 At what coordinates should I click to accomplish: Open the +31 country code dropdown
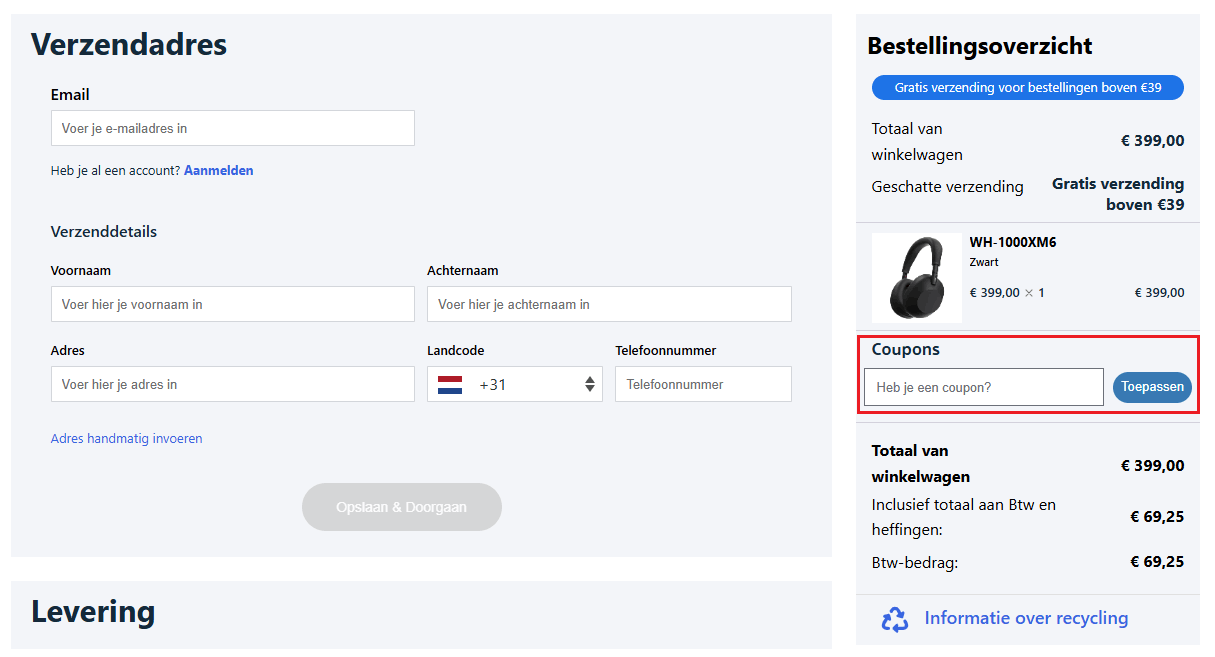point(589,383)
